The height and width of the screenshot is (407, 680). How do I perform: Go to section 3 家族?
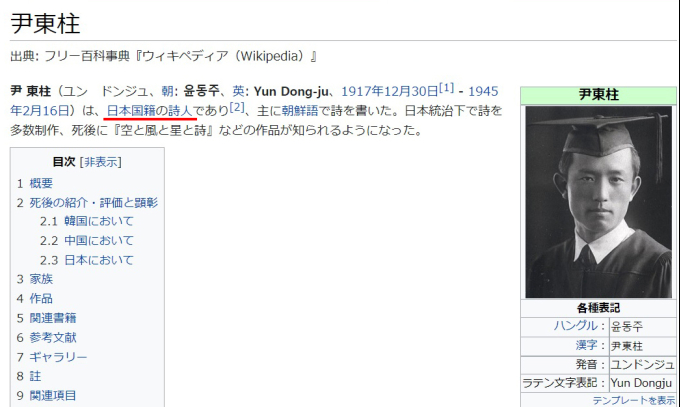point(41,279)
